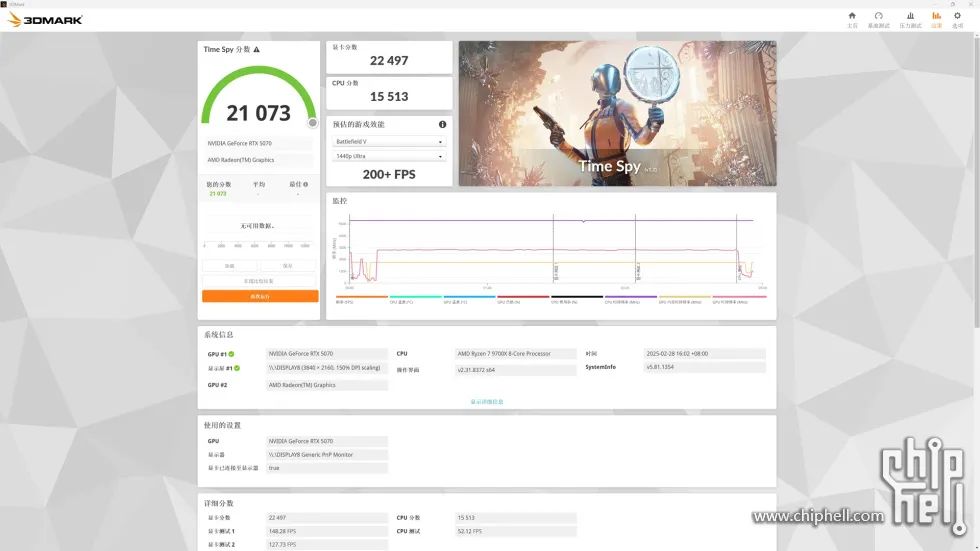The width and height of the screenshot is (980, 551).
Task: Click NVIDIA GeForce RTX 5070 under score gauge
Action: click(258, 143)
